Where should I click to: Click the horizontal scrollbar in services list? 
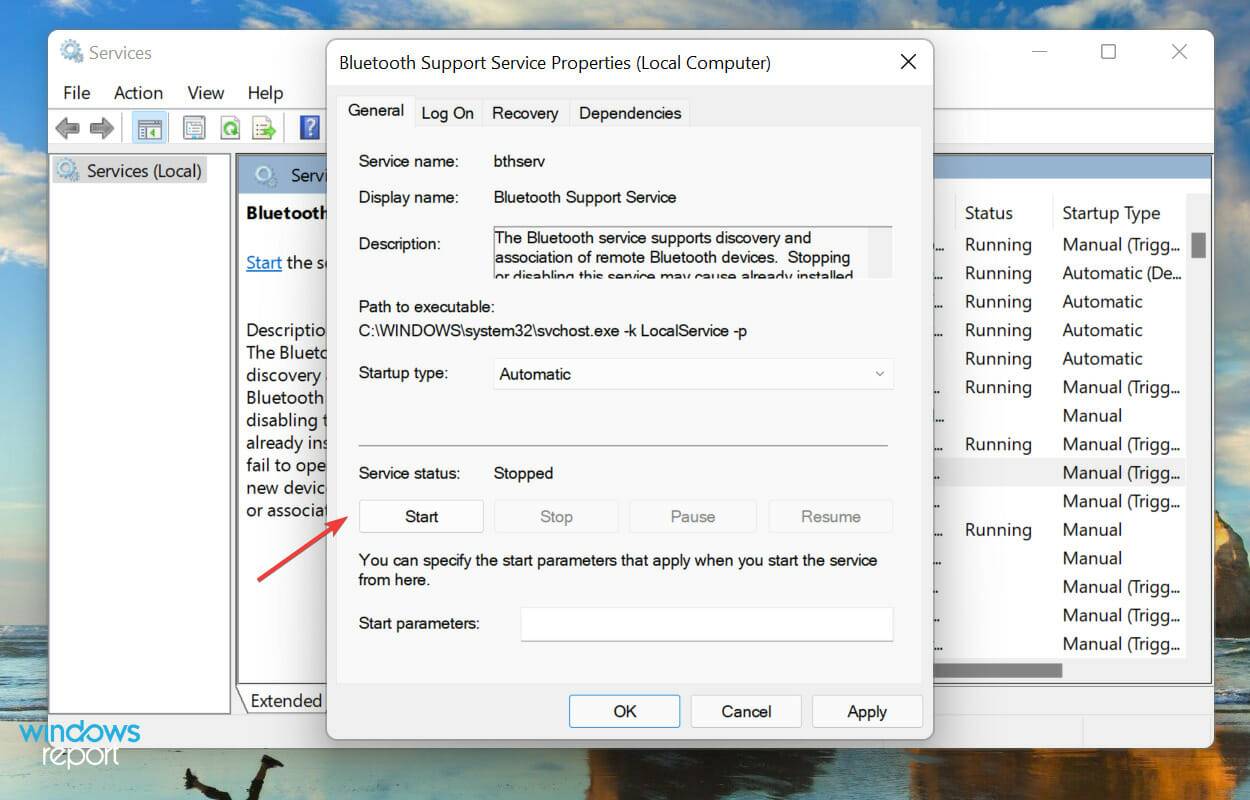coord(997,670)
